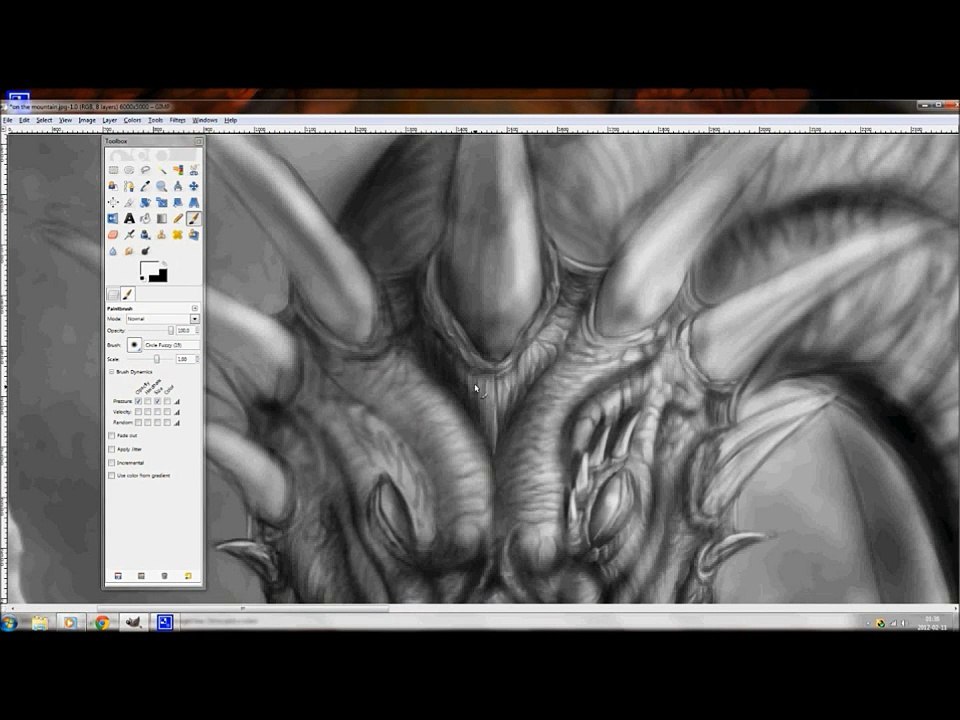Screen dimensions: 960x720
Task: Select the Move tool
Action: [193, 186]
